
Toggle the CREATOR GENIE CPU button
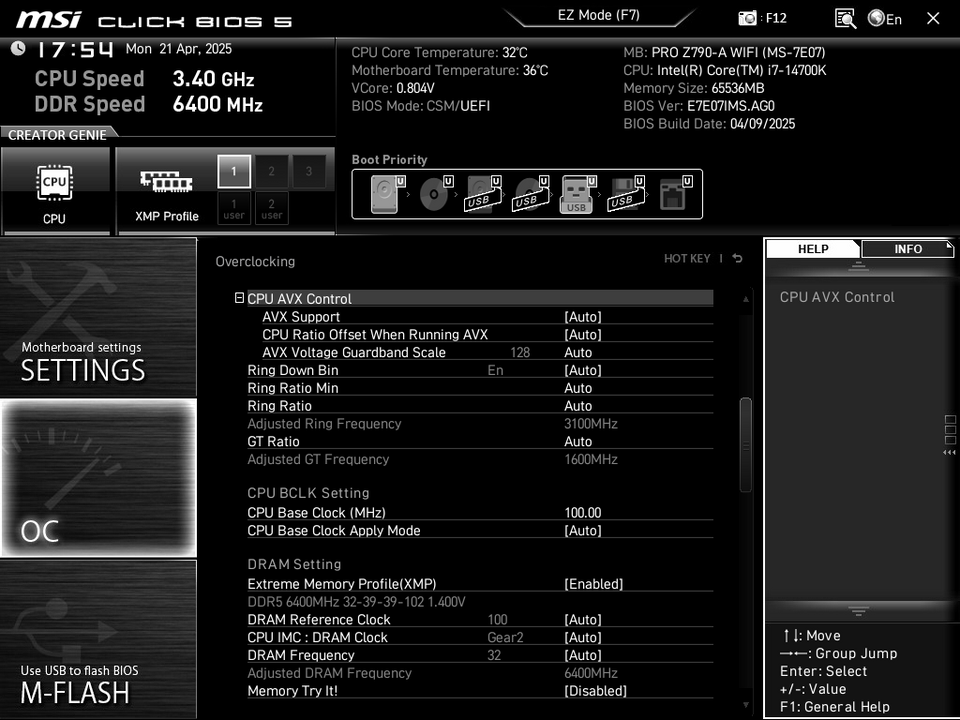[x=55, y=190]
